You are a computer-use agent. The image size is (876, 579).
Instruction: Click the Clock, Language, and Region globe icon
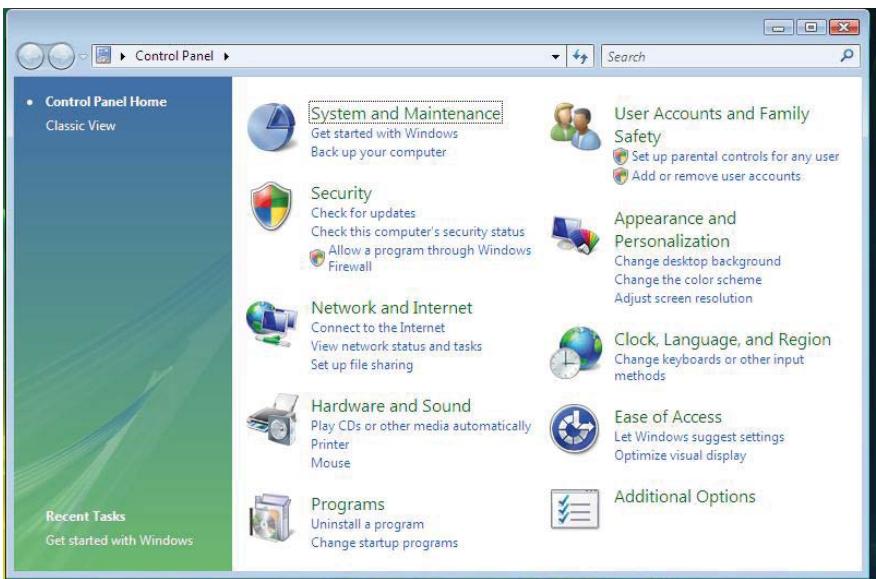[x=576, y=353]
